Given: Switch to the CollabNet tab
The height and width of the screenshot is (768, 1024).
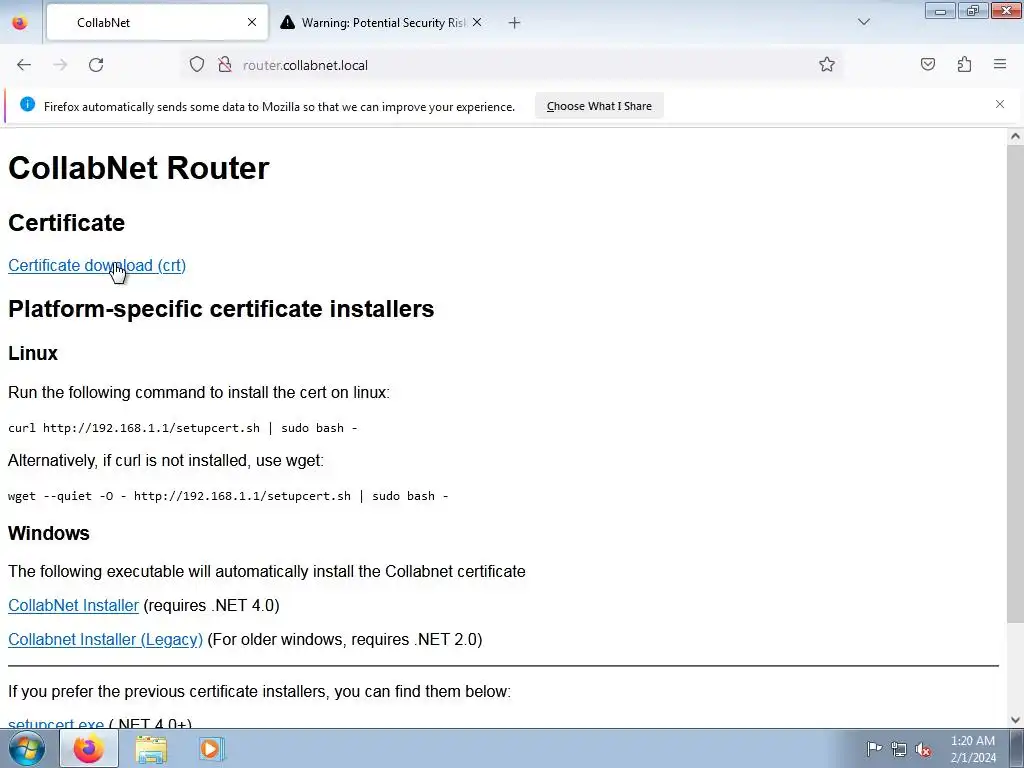Looking at the screenshot, I should click(157, 22).
